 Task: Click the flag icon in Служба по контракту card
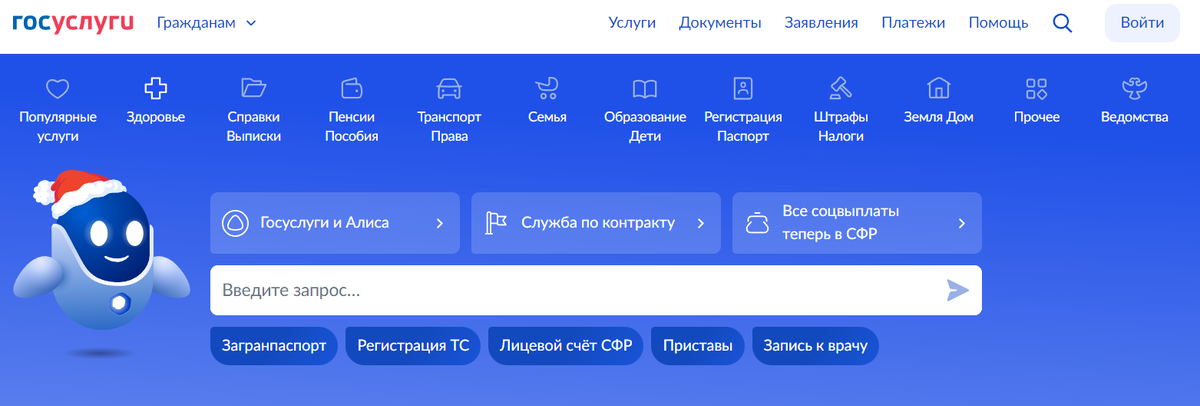(x=496, y=223)
